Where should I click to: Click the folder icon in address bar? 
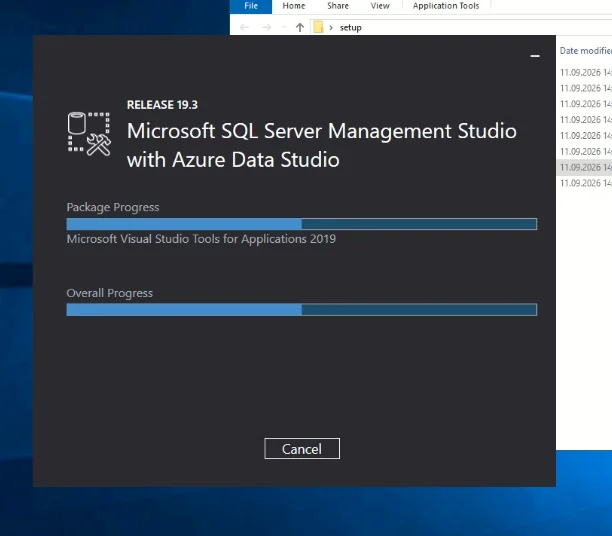point(318,27)
